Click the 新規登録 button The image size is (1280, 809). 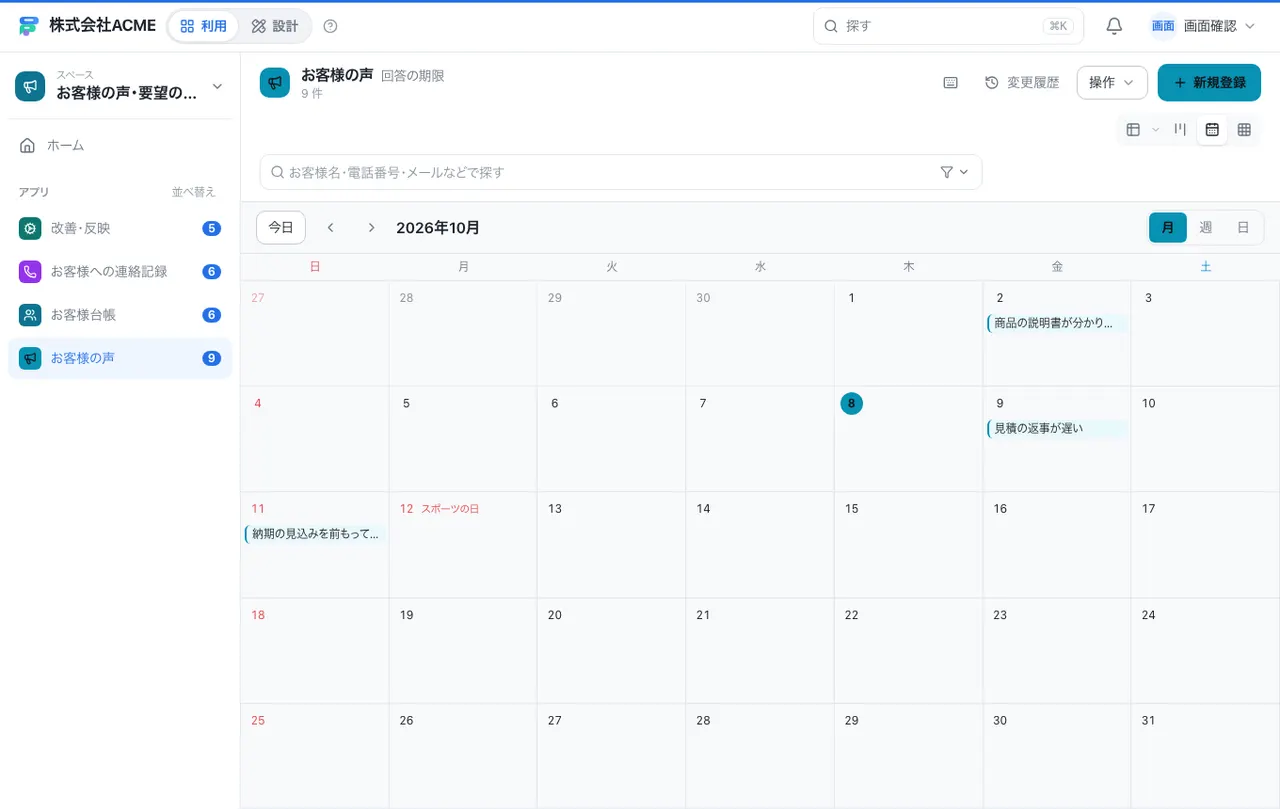[x=1209, y=83]
